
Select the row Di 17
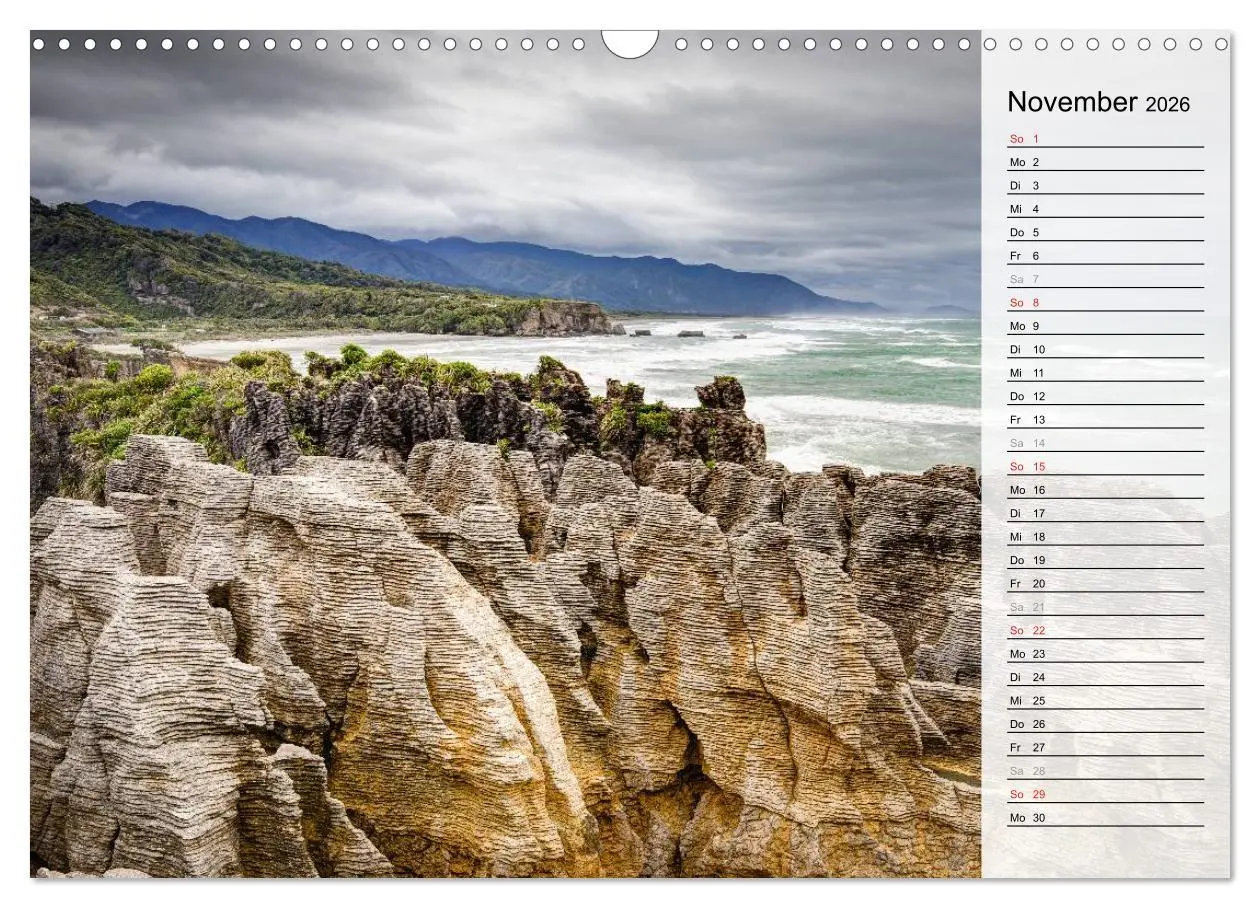[1105, 513]
